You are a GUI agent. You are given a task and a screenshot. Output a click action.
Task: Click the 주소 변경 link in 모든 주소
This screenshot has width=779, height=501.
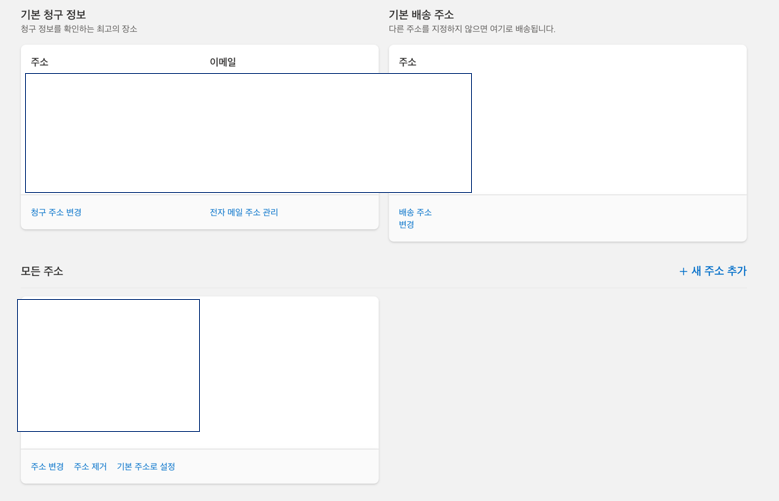[47, 467]
